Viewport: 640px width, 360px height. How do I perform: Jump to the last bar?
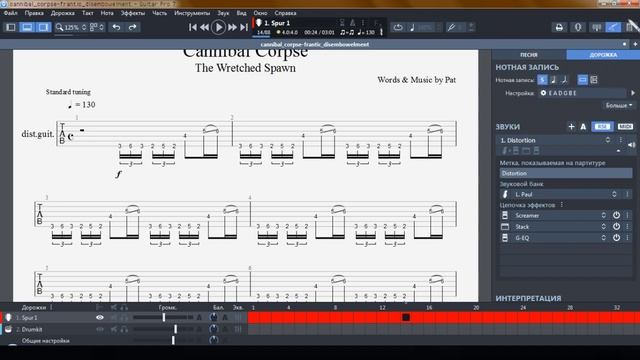click(244, 27)
